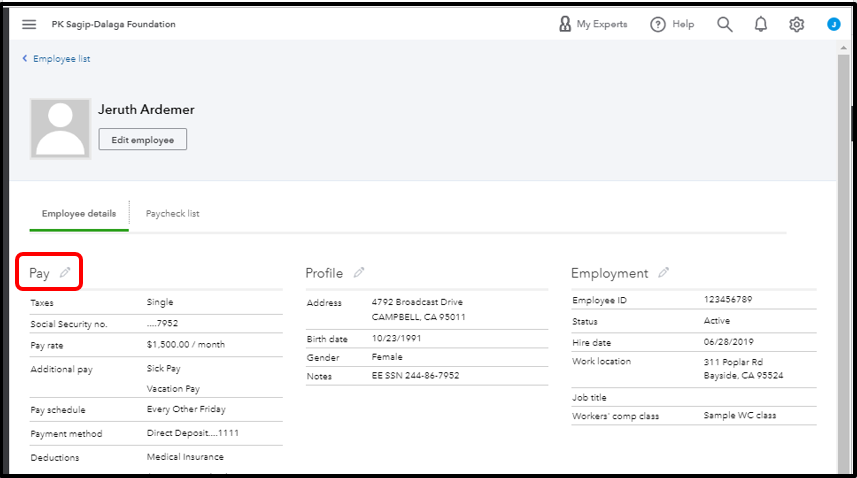Switch to the Paycheck list tab
Image resolution: width=857 pixels, height=478 pixels.
click(173, 213)
